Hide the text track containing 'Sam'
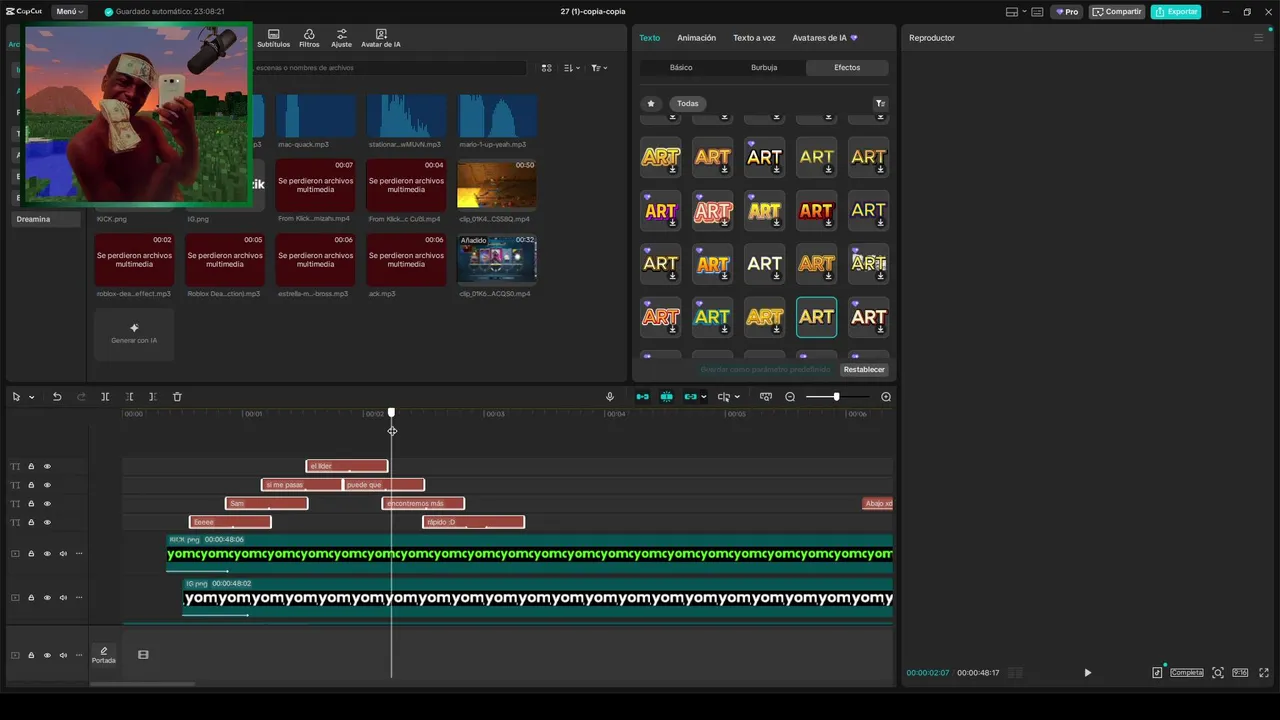Screen dimensions: 1280x720 (x=47, y=504)
